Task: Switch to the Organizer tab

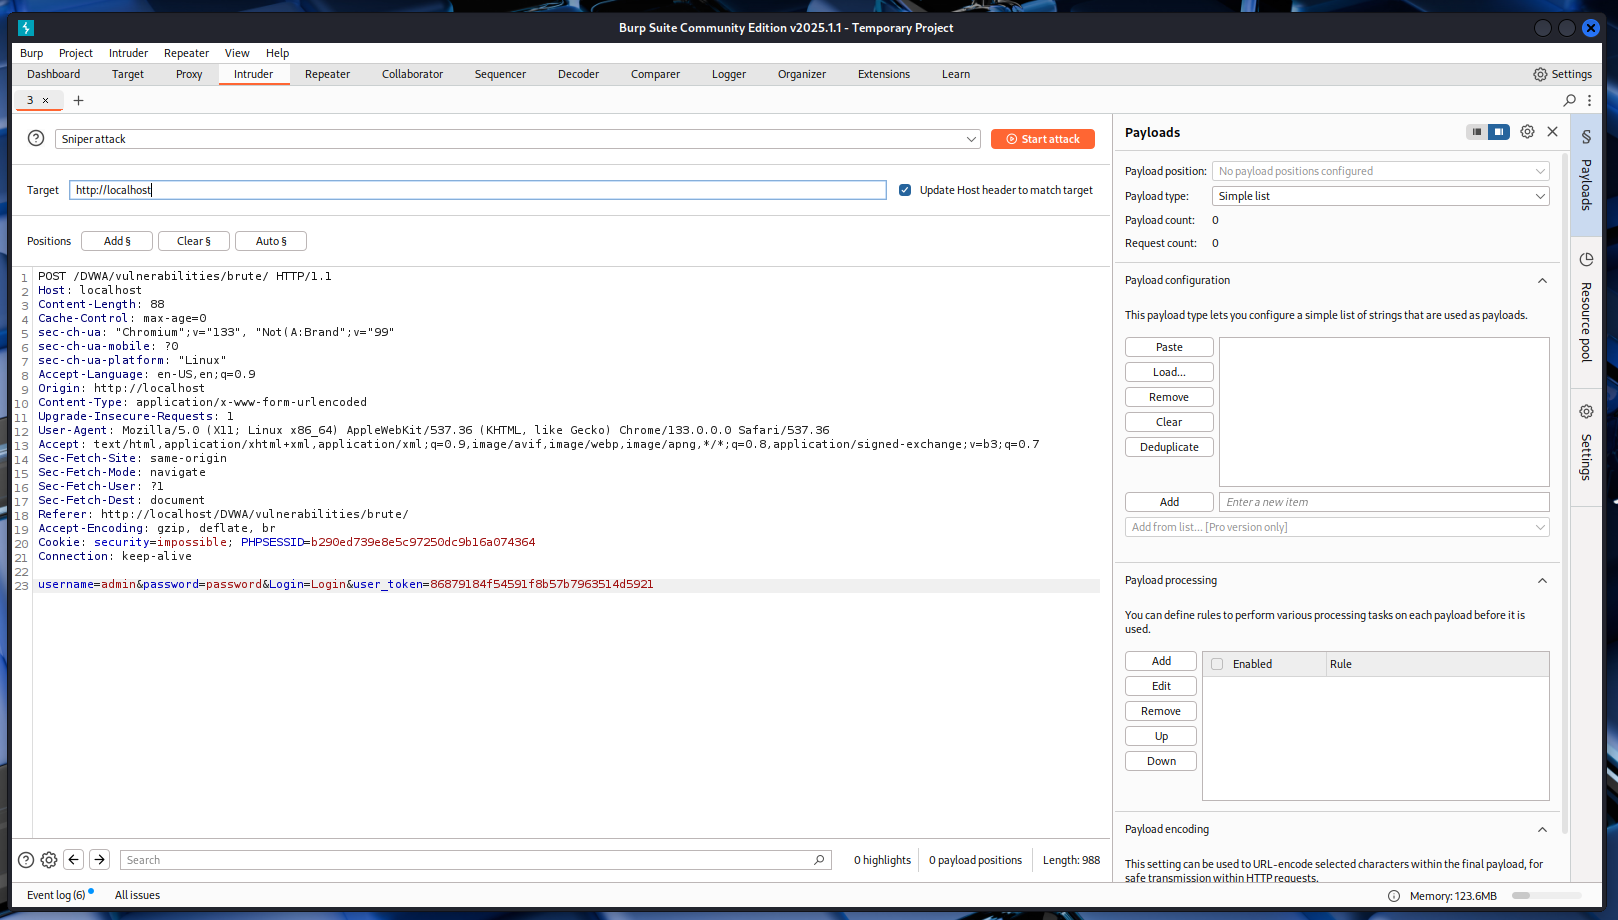Action: (802, 74)
